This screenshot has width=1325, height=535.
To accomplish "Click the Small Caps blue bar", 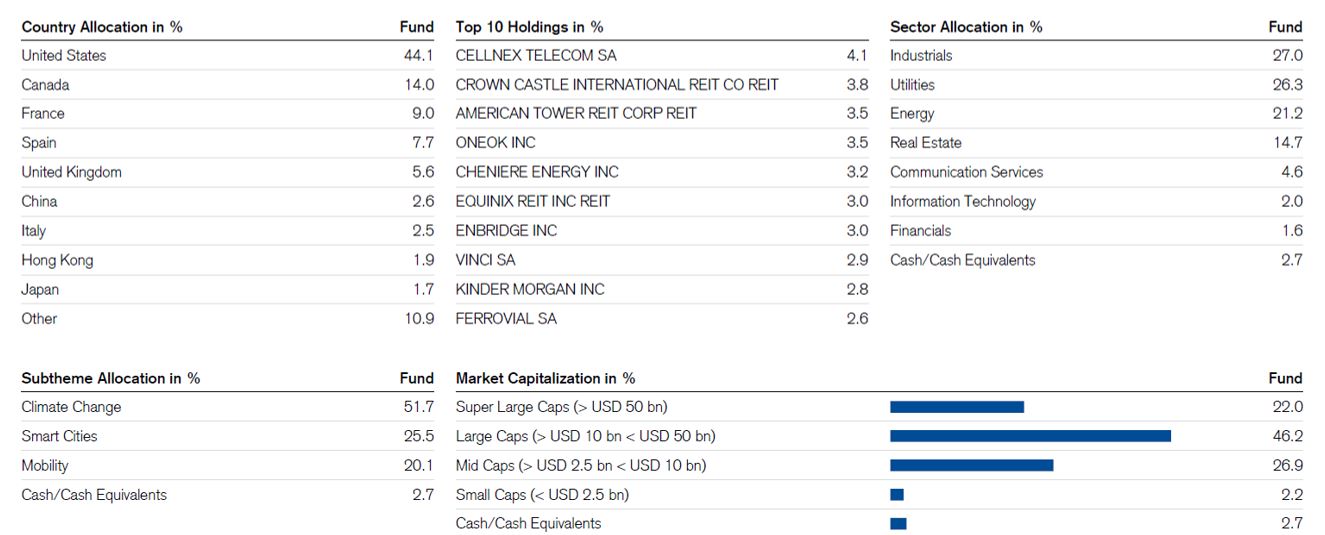I will [897, 494].
